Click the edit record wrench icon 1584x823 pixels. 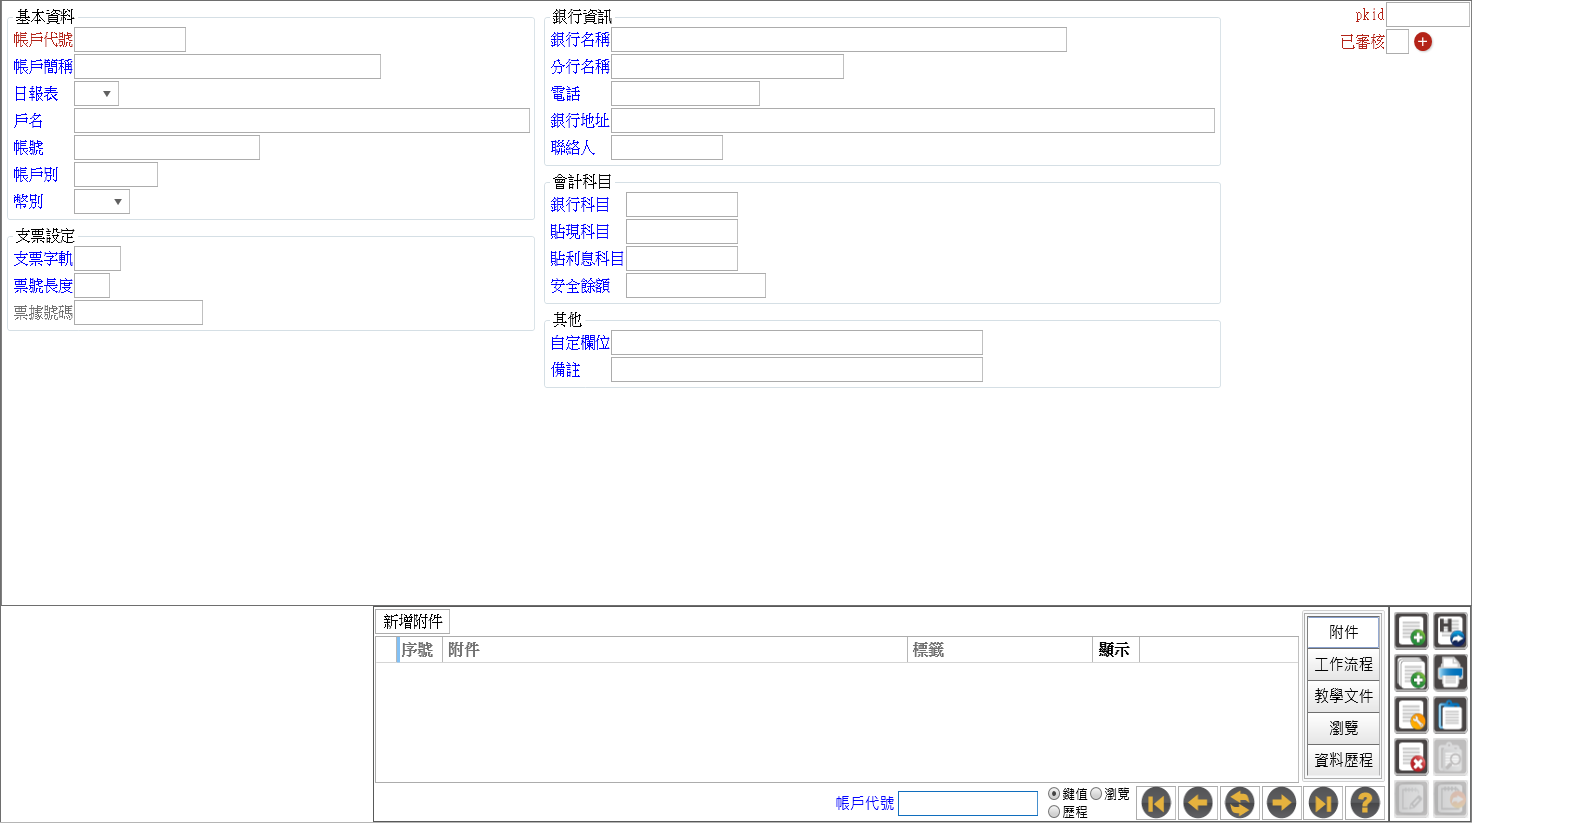1411,715
